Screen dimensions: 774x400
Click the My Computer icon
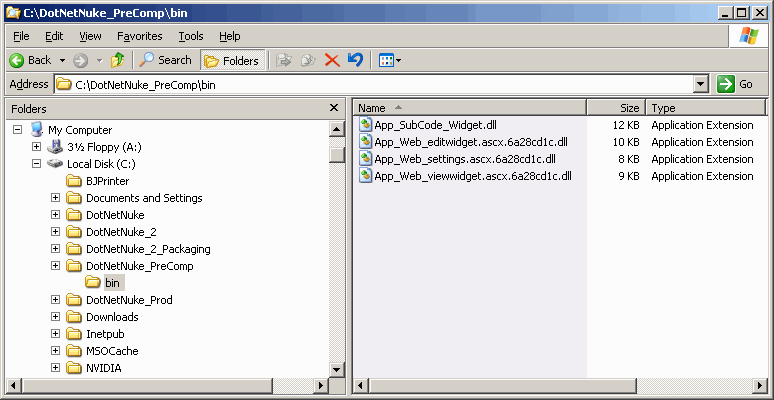click(36, 129)
